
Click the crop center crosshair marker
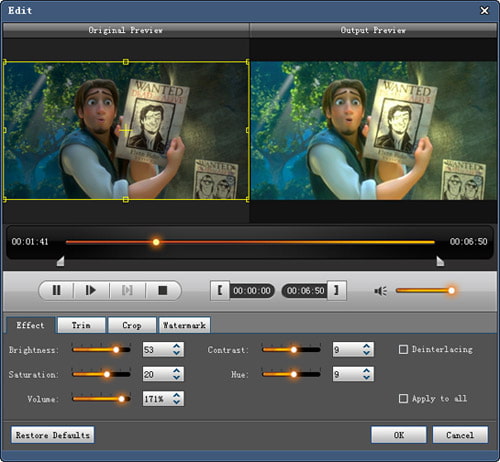point(126,130)
